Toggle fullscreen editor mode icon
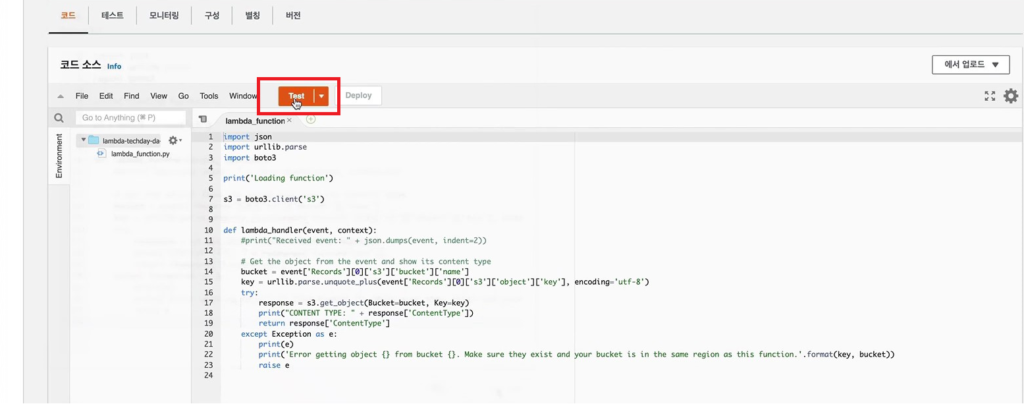The width and height of the screenshot is (1024, 406). 990,96
